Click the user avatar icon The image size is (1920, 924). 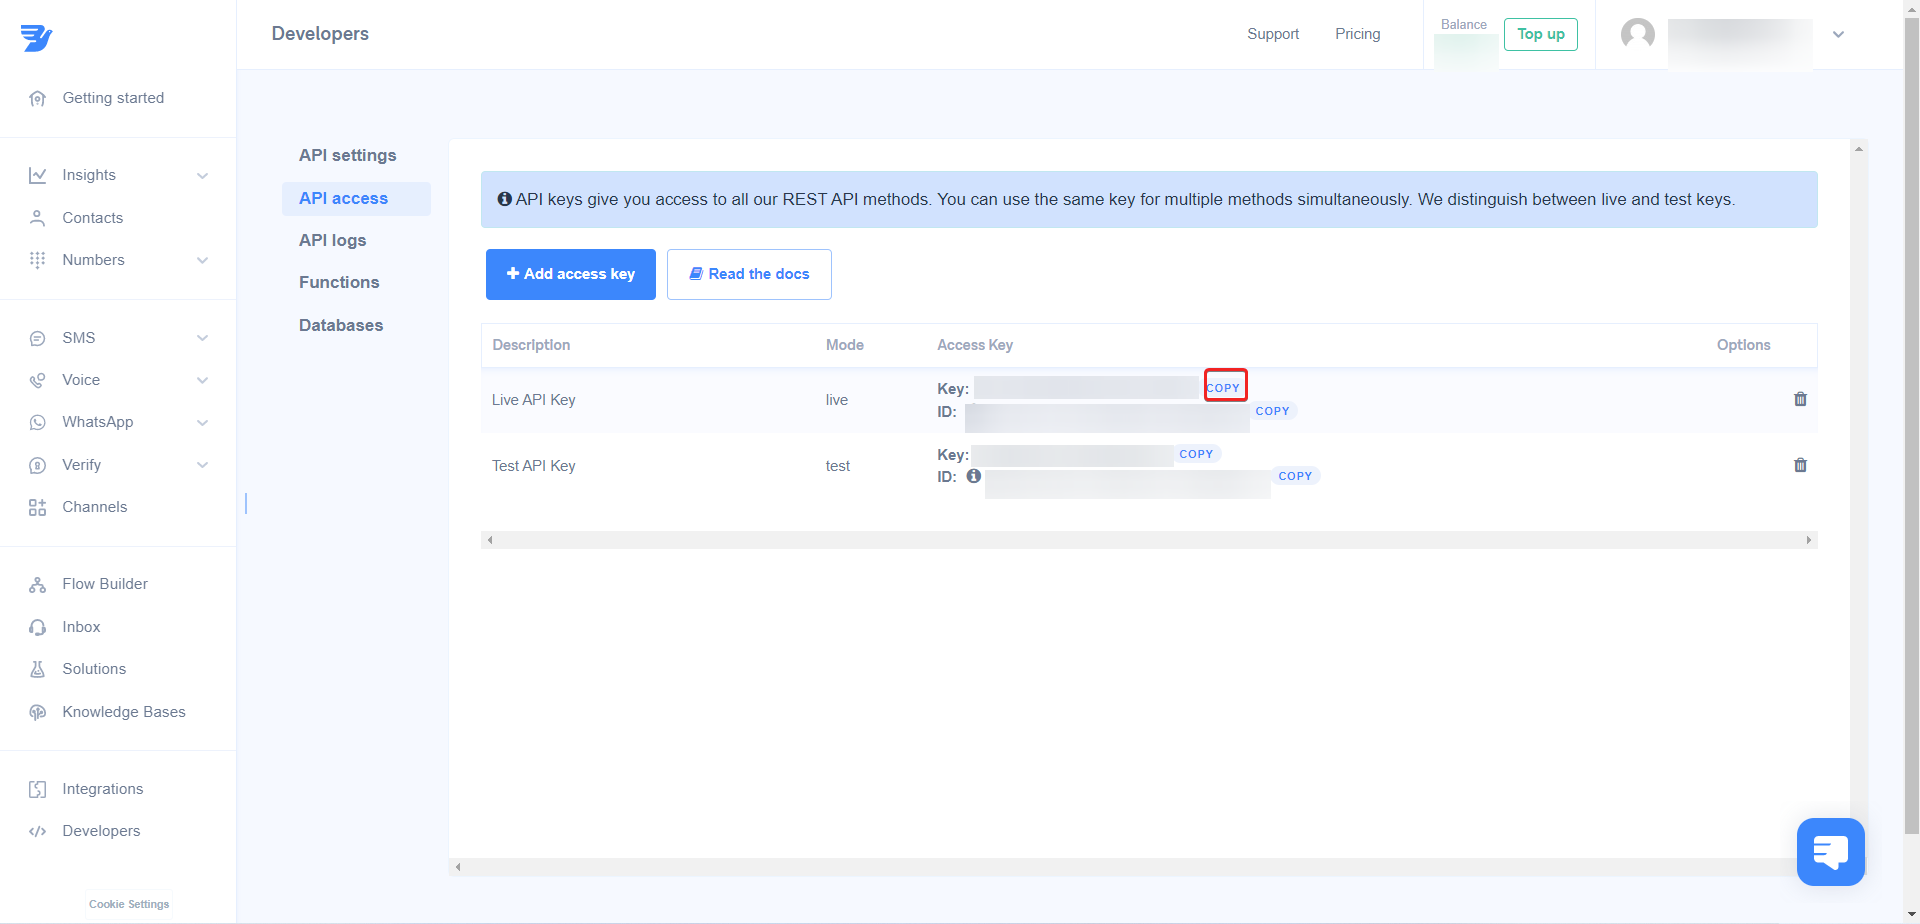coord(1637,34)
